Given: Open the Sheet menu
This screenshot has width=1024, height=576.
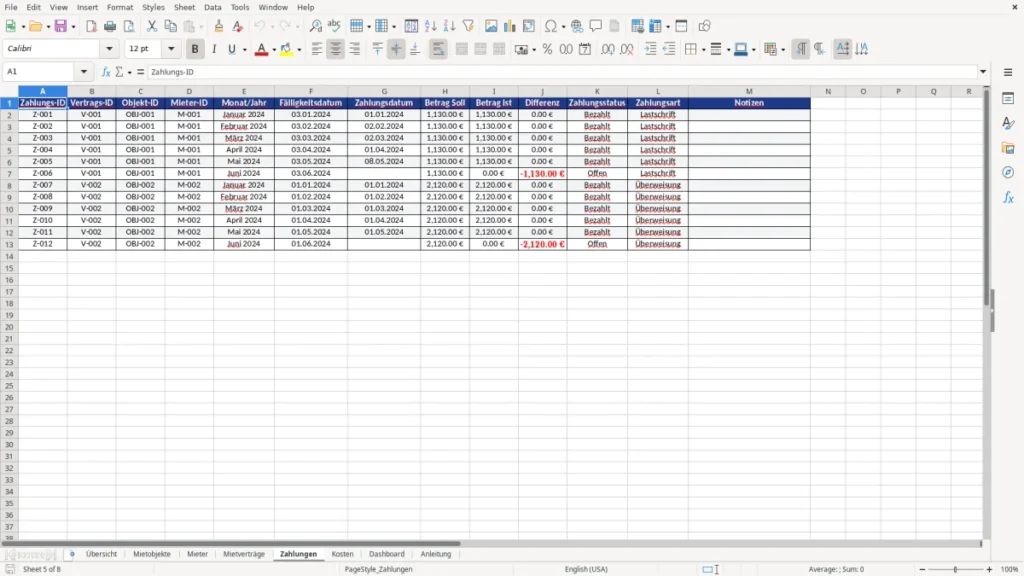Looking at the screenshot, I should [184, 7].
